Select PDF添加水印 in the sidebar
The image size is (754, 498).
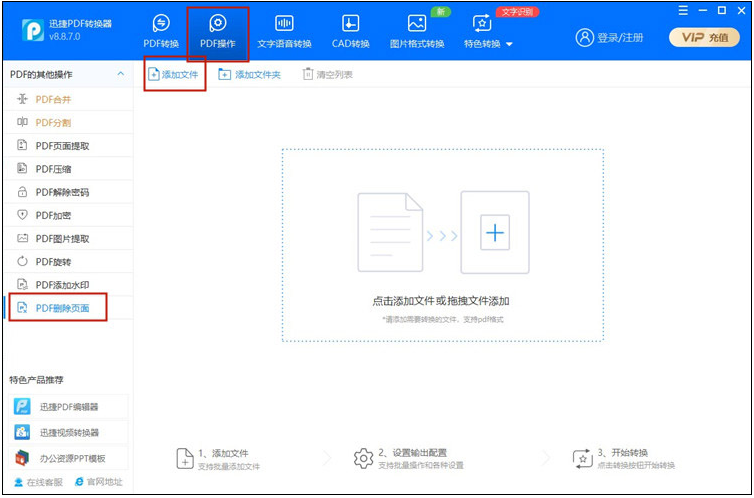[x=67, y=285]
